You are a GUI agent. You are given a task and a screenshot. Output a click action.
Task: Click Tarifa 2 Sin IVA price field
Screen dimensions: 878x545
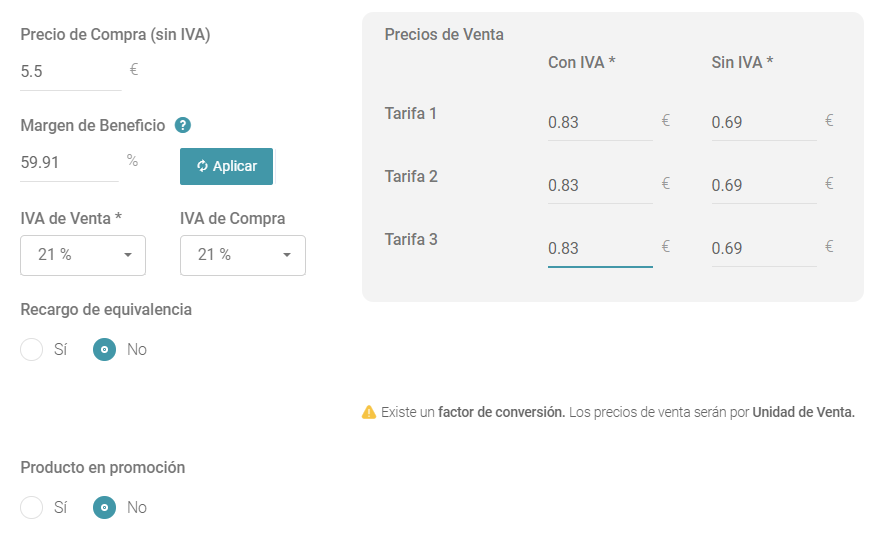(764, 185)
